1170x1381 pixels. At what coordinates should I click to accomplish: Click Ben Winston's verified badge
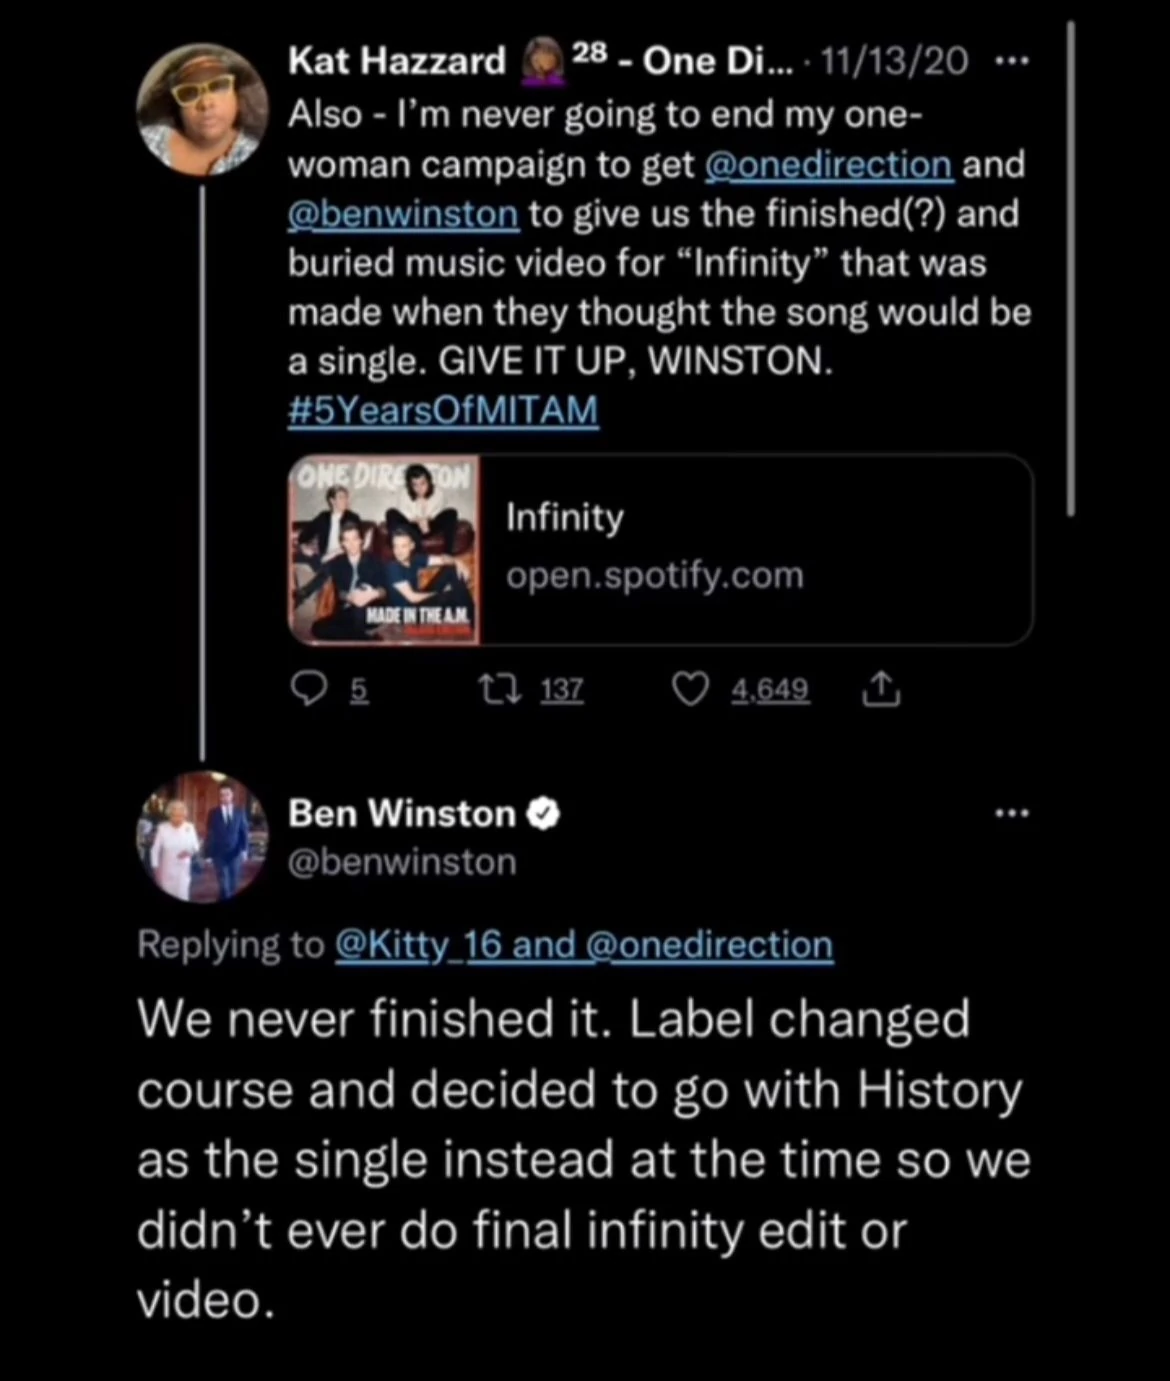coord(543,814)
